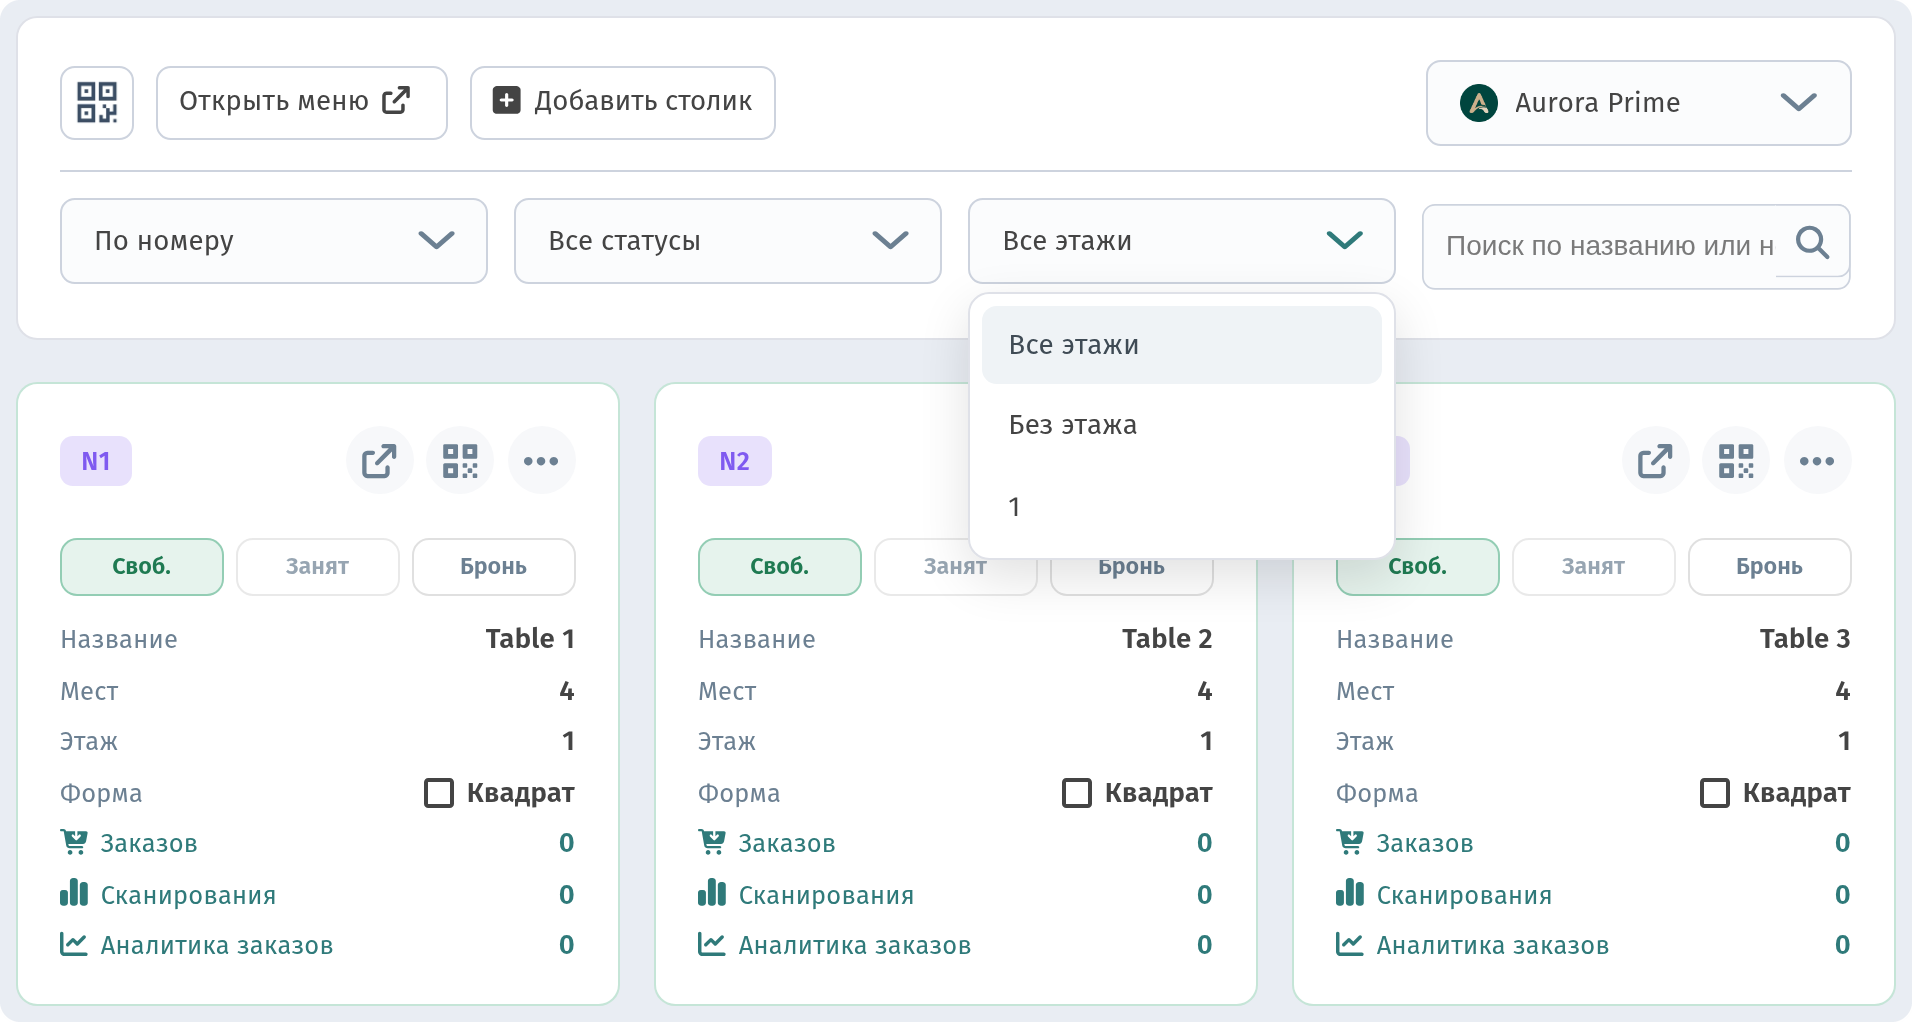Open the Aurora Prime restaurant dropdown
The width and height of the screenshot is (1912, 1022).
tap(1638, 103)
